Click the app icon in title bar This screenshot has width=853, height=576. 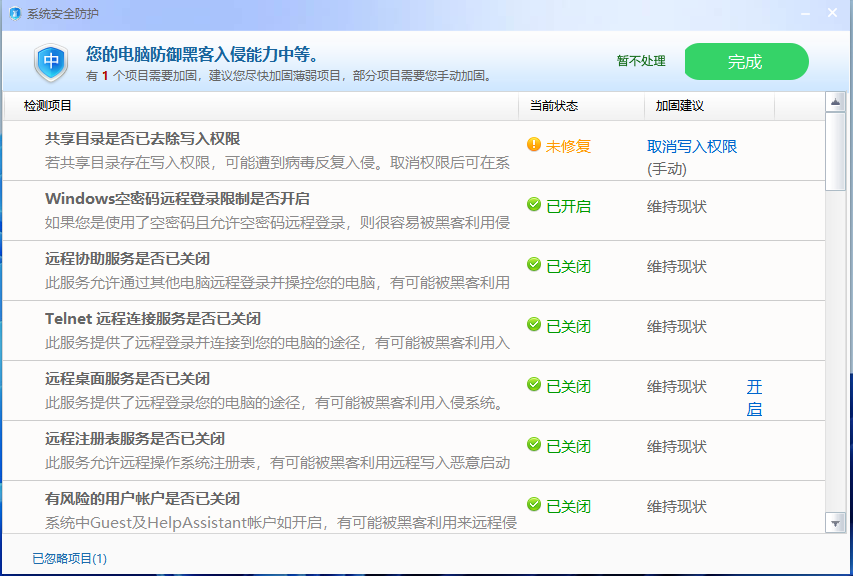(15, 14)
